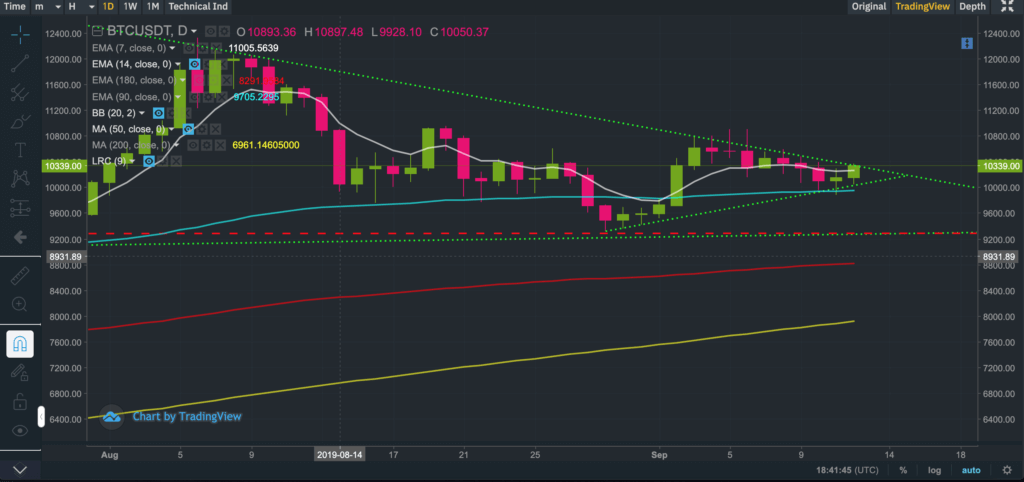The image size is (1024, 482).
Task: Select the crosshair cursor tool
Action: click(20, 34)
